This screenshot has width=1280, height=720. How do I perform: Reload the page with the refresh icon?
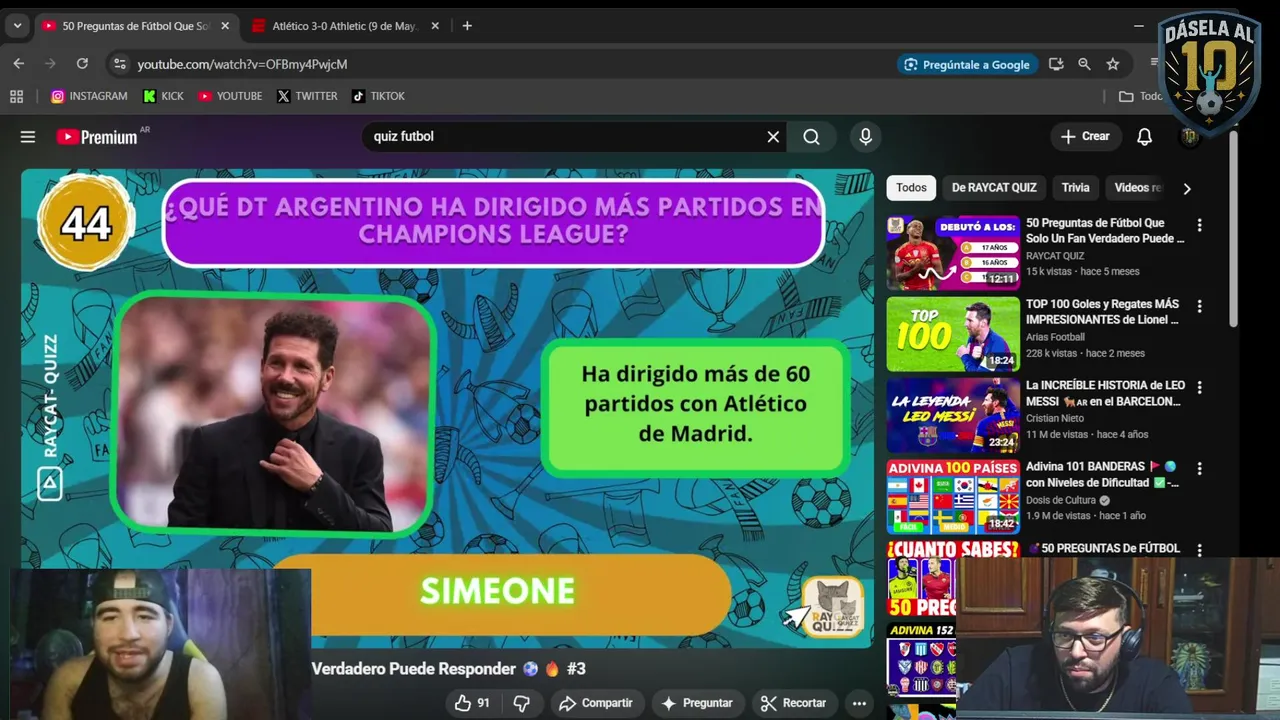82,64
